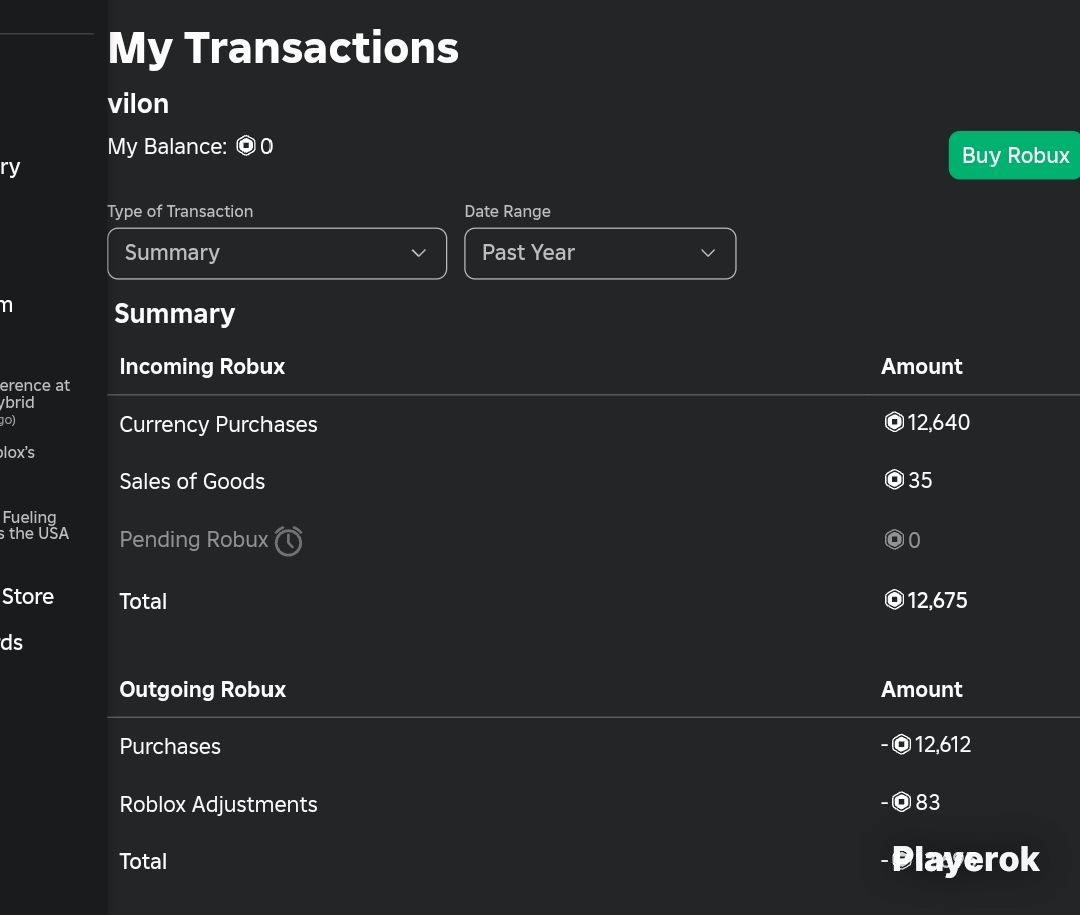Click the chevron arrow in the Summary dropdown
The height and width of the screenshot is (915, 1080).
click(418, 253)
